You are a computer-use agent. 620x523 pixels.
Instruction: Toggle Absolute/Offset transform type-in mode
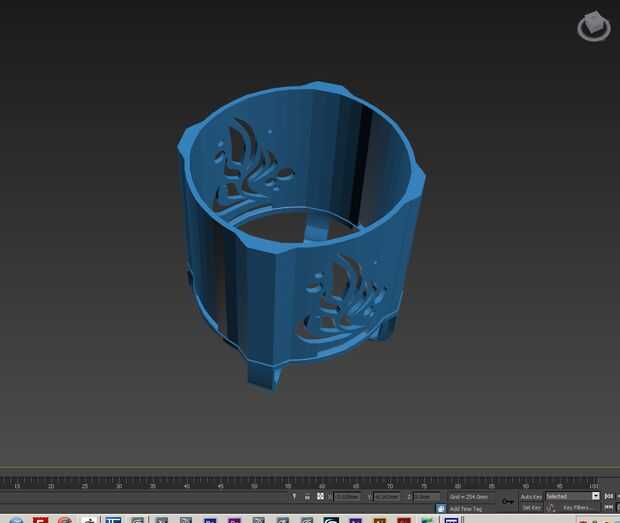pos(320,496)
